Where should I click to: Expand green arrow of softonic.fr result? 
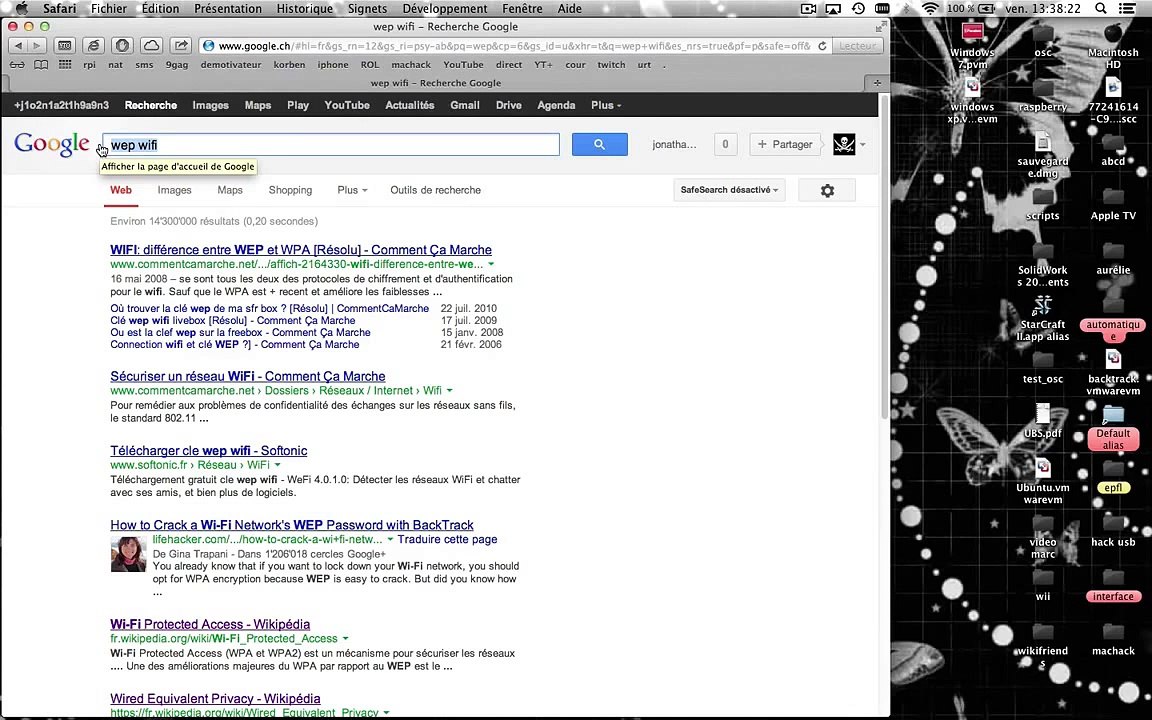(x=277, y=465)
